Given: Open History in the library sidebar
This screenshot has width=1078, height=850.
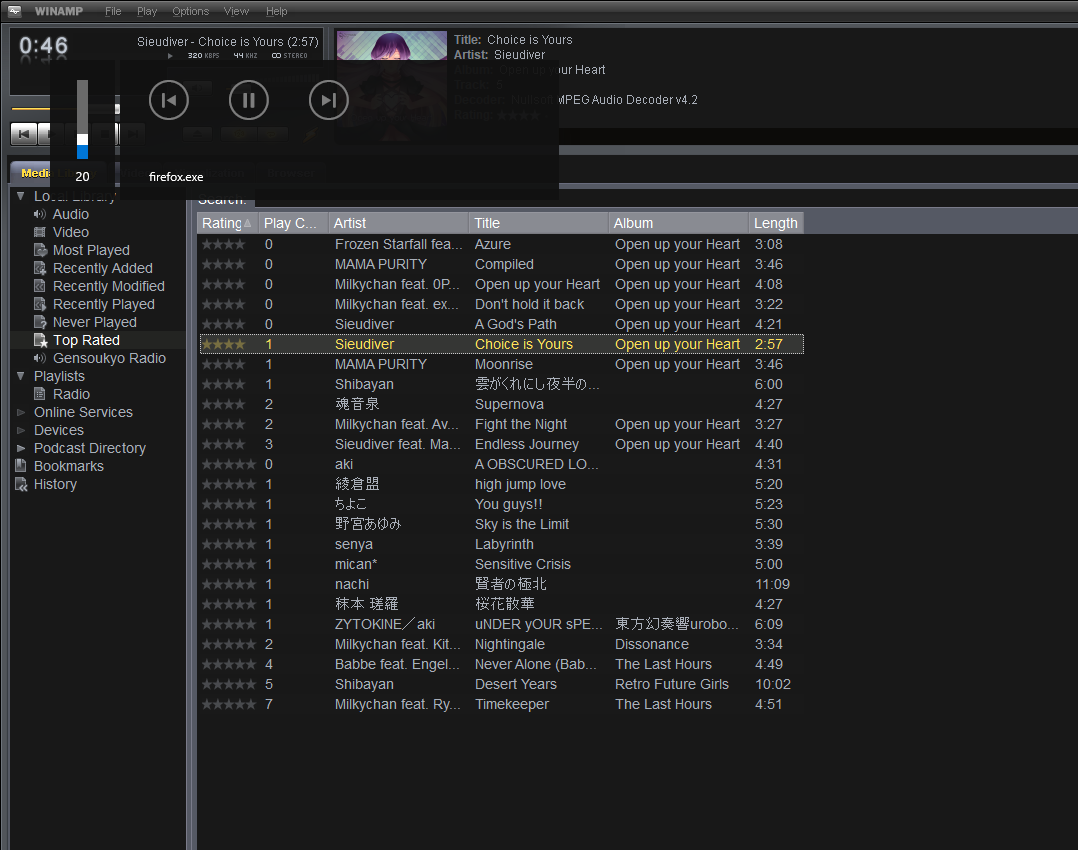Looking at the screenshot, I should tap(55, 484).
